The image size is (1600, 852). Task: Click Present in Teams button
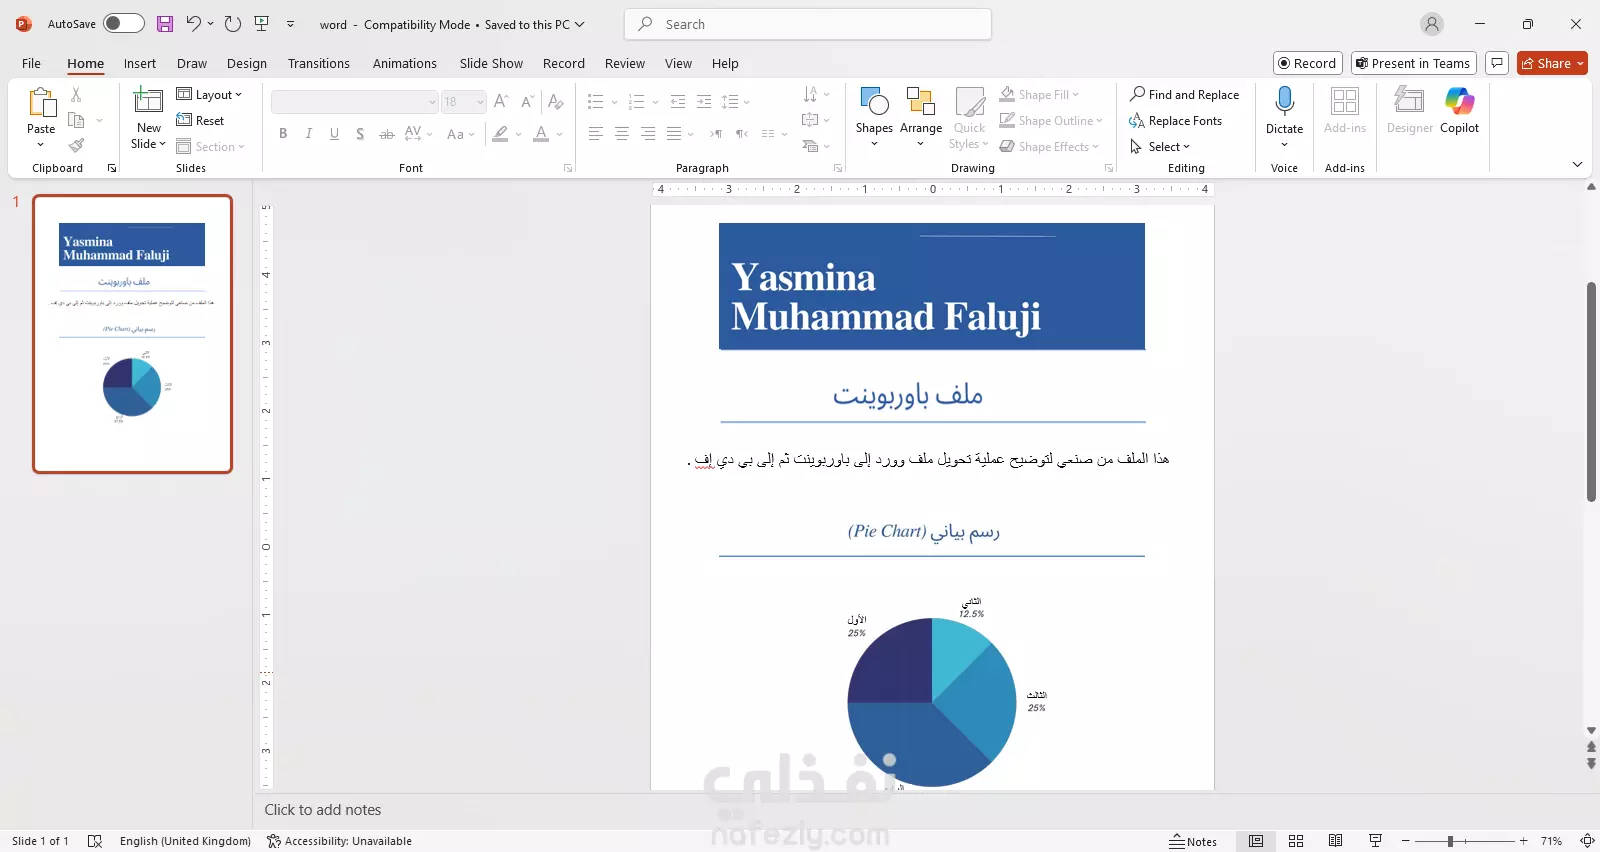coord(1413,63)
